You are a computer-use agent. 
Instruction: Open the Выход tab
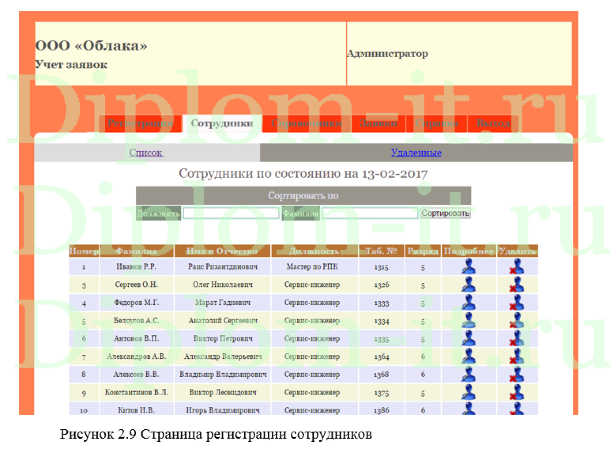click(x=493, y=124)
